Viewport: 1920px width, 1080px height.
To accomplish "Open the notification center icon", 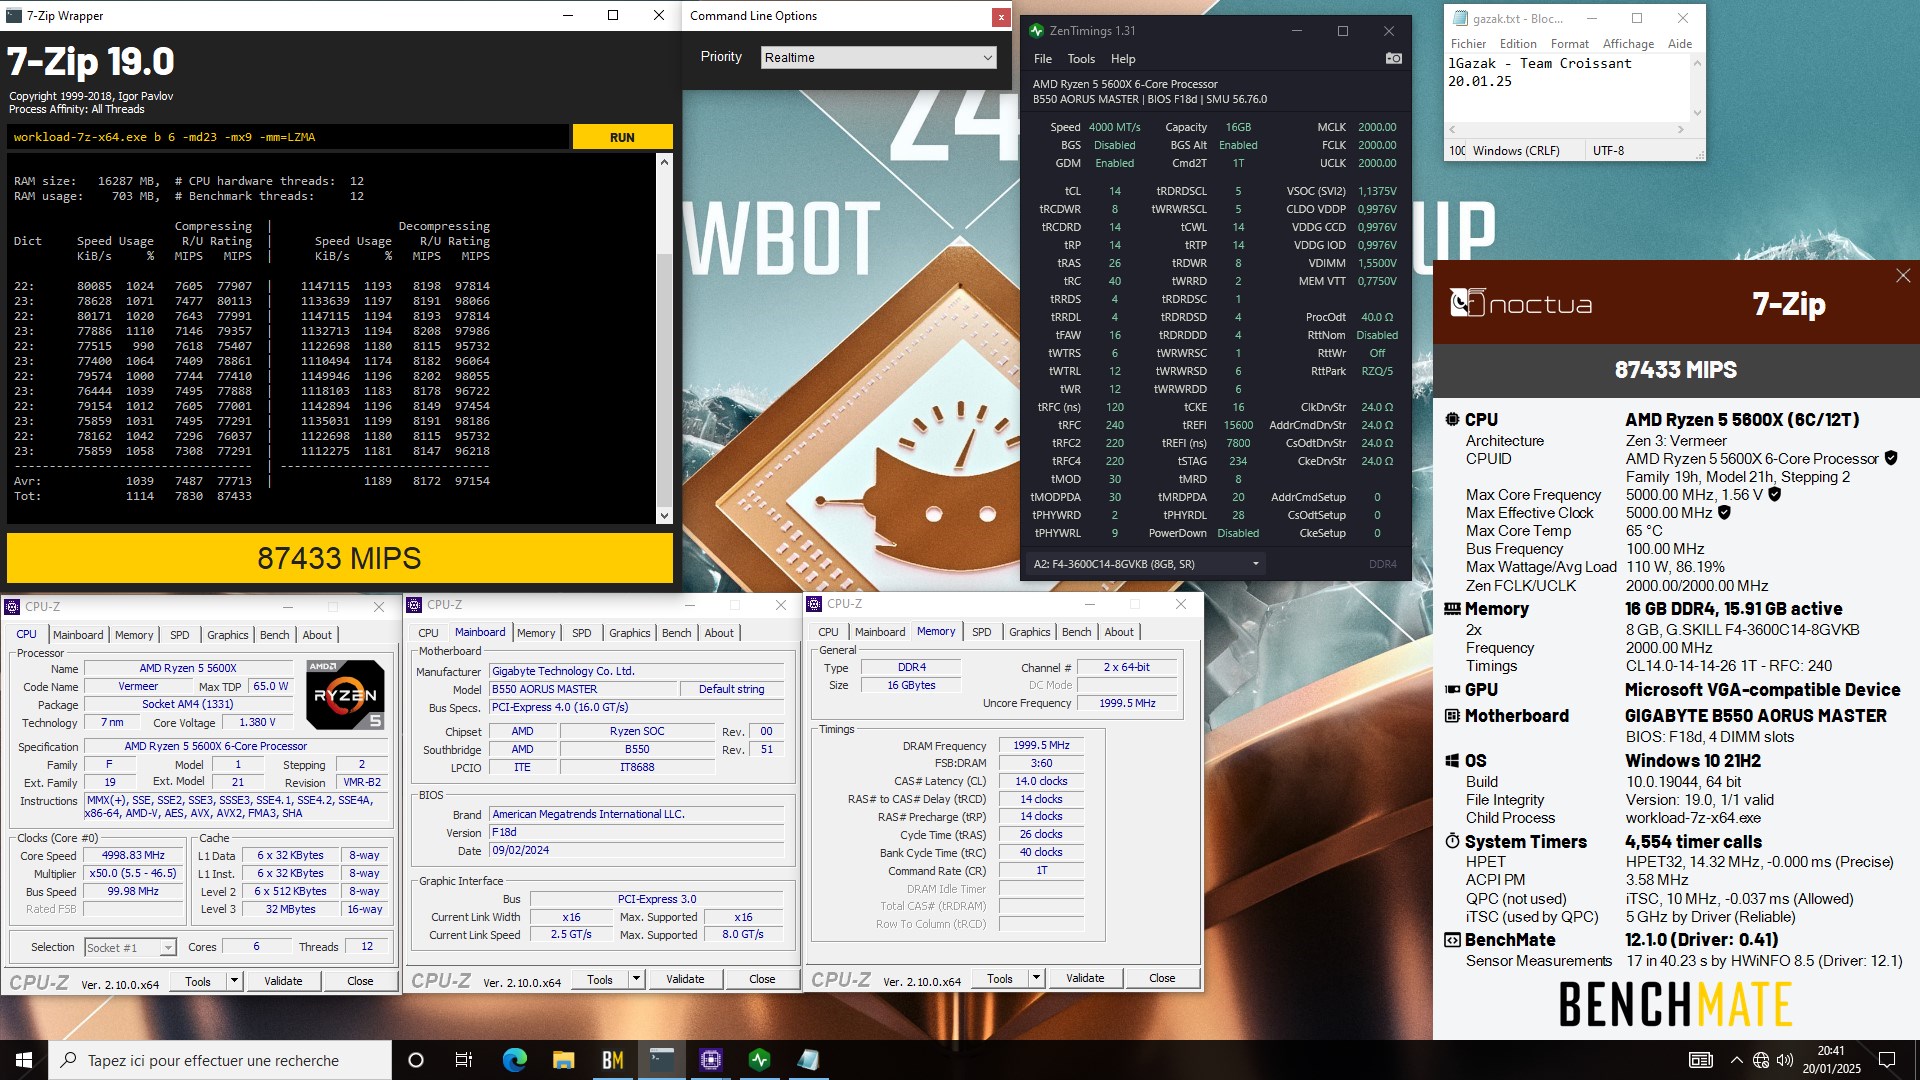I will (x=1887, y=1060).
